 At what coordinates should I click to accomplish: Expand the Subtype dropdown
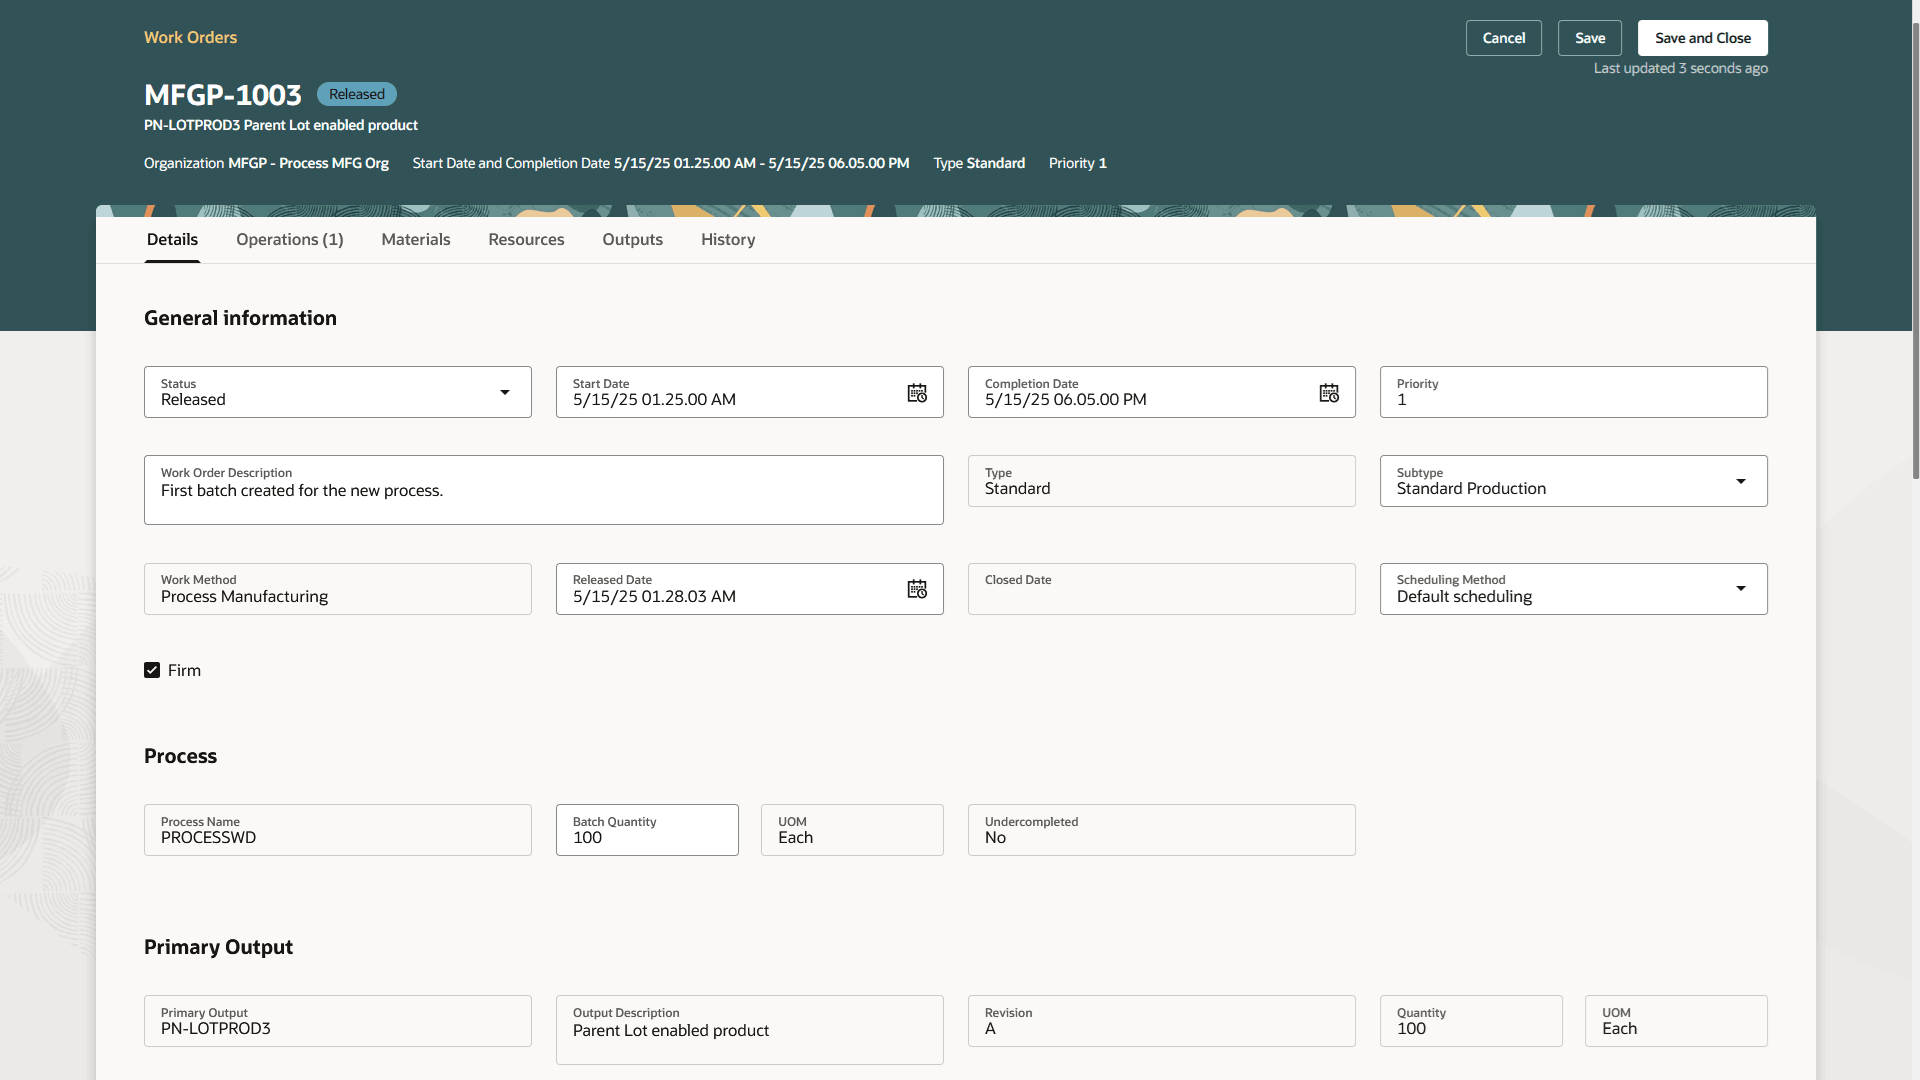click(1740, 481)
